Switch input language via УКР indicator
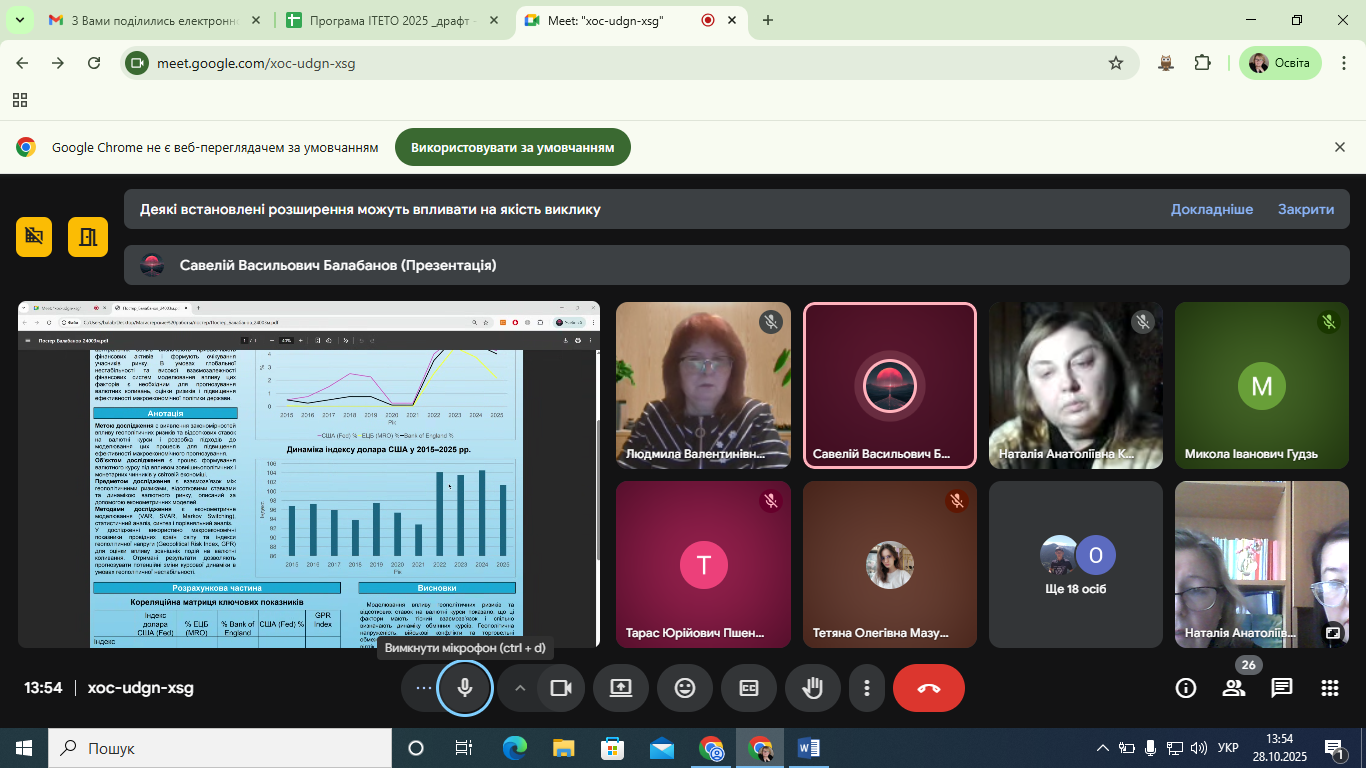This screenshot has width=1366, height=768. pos(1228,748)
